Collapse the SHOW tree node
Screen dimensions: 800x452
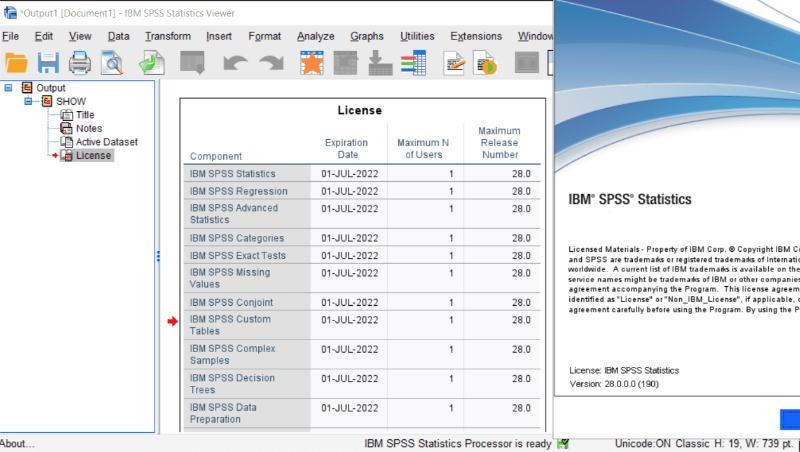click(29, 101)
